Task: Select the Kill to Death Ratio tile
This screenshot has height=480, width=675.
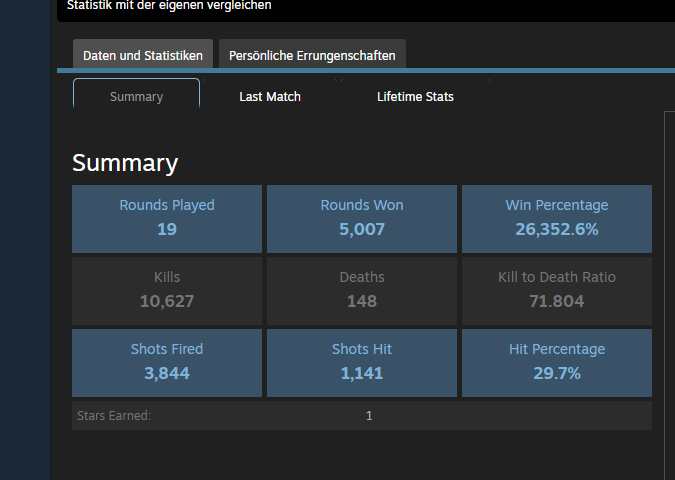Action: click(556, 290)
